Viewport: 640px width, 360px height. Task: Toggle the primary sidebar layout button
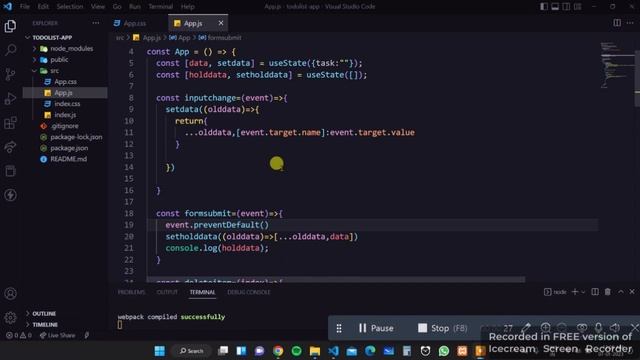click(x=544, y=7)
